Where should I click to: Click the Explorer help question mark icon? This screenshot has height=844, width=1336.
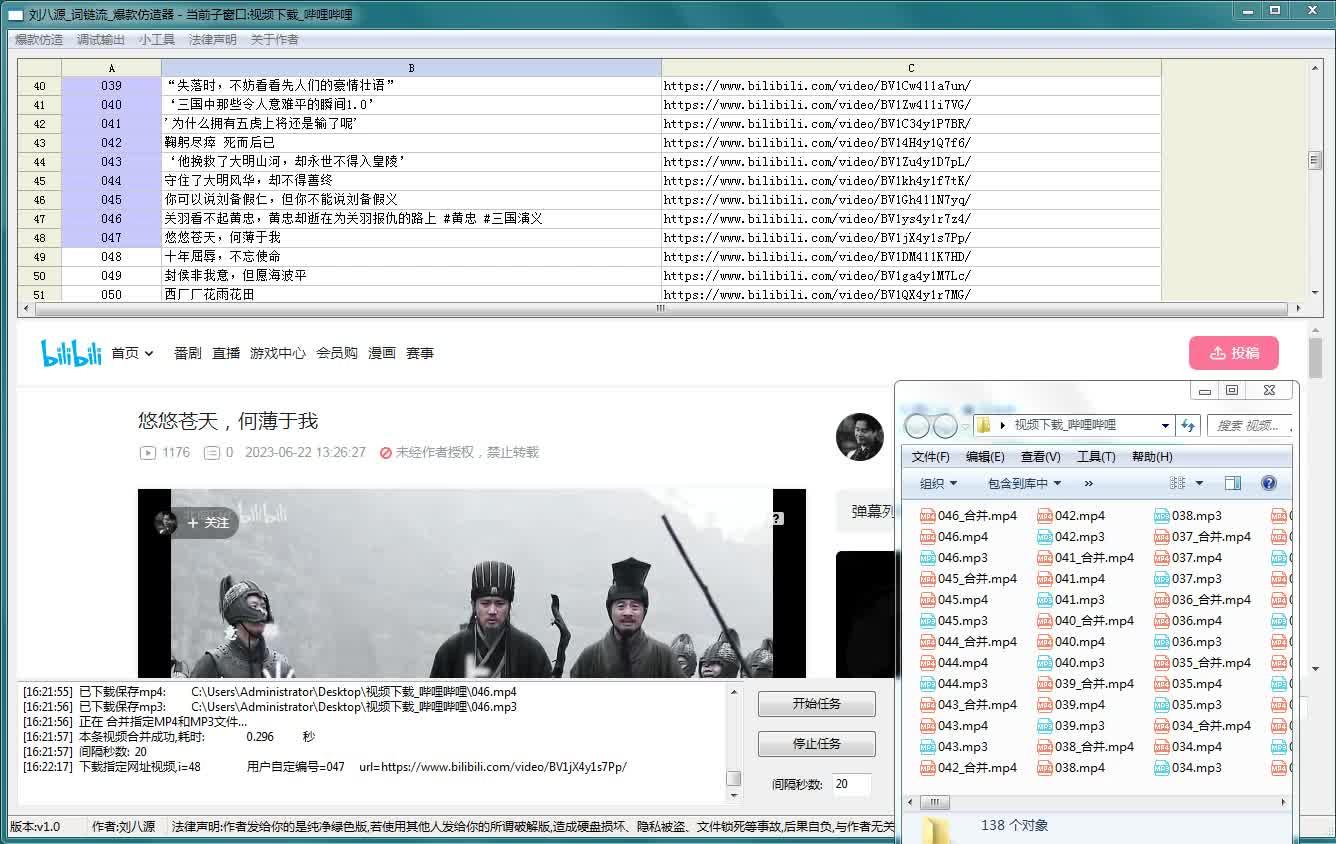(x=1268, y=483)
